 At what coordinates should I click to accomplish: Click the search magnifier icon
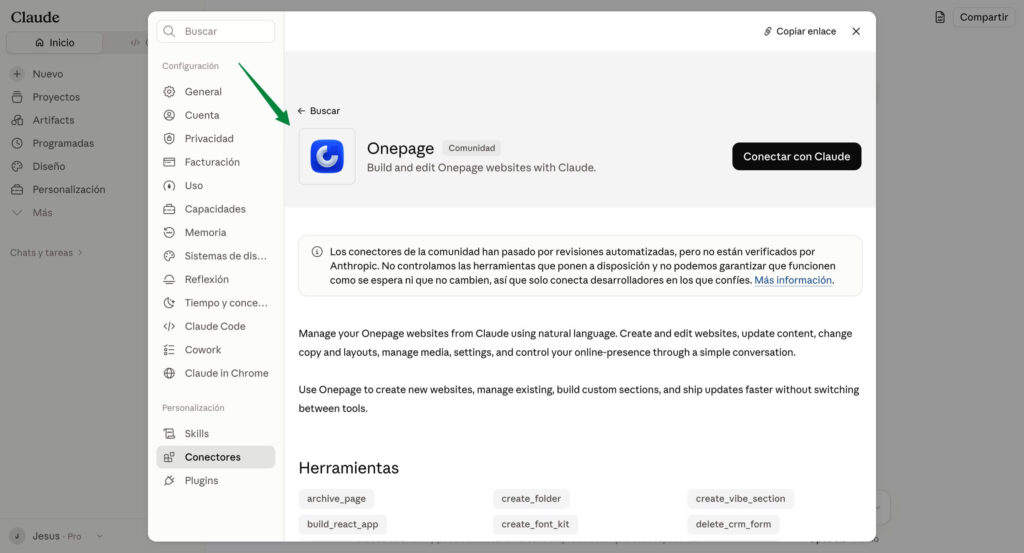click(x=169, y=31)
